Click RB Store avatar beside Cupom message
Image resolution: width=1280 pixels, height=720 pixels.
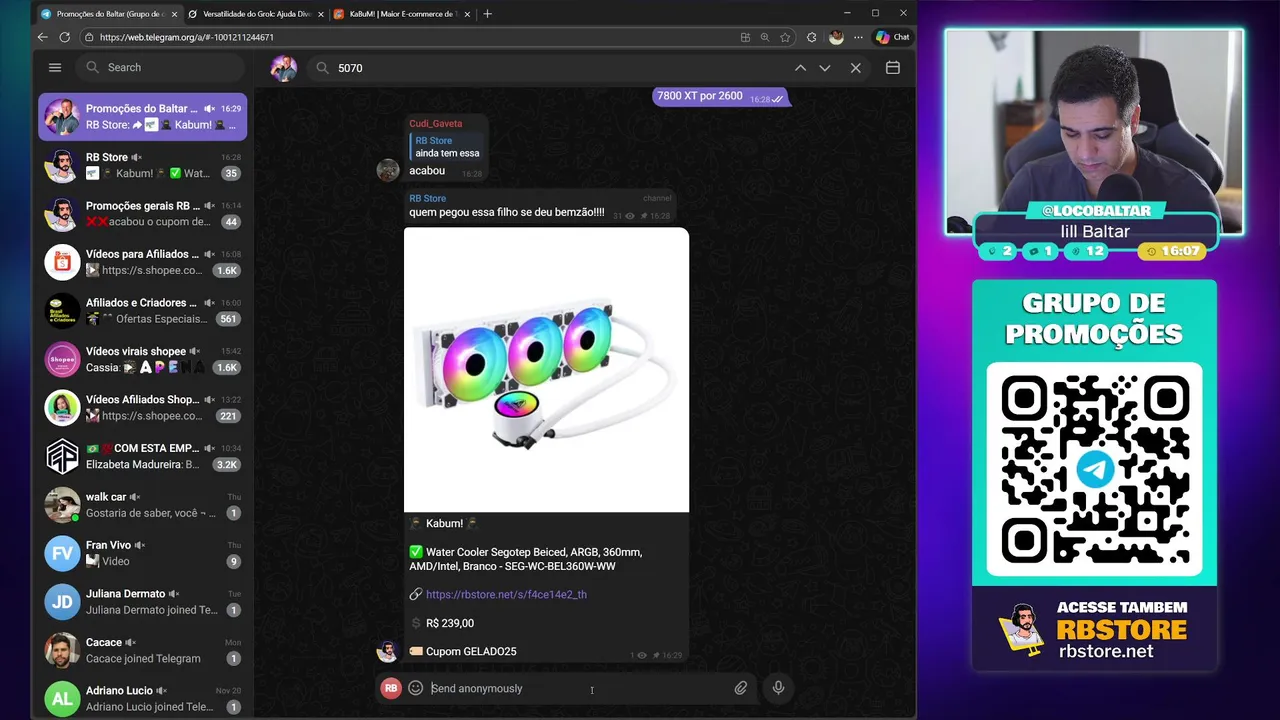coord(388,652)
